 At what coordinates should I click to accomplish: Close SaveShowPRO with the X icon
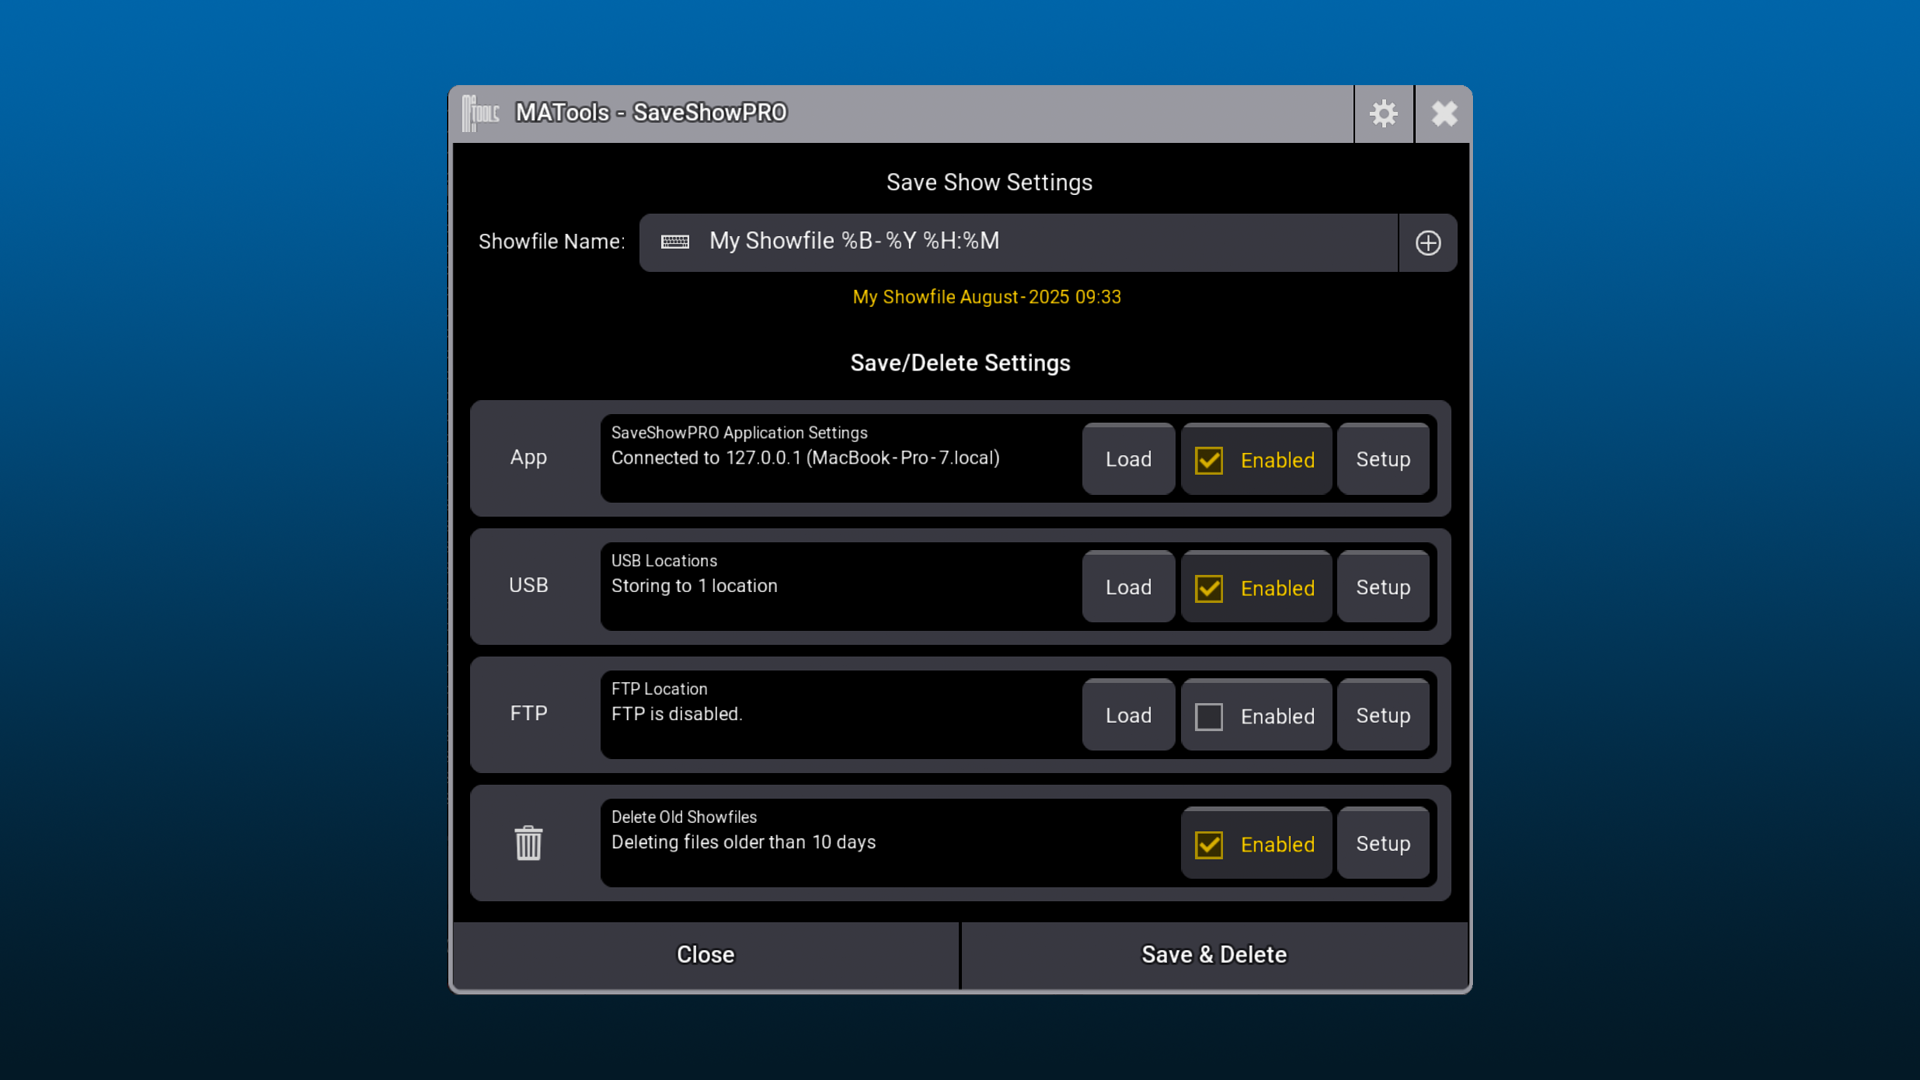pyautogui.click(x=1443, y=113)
